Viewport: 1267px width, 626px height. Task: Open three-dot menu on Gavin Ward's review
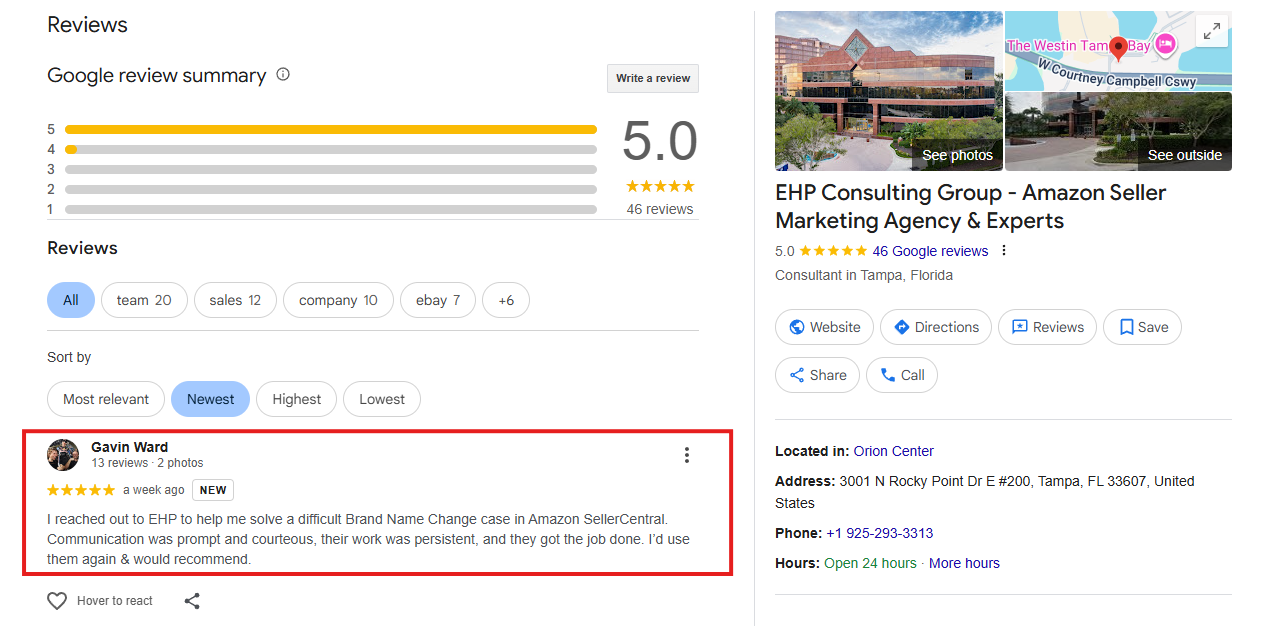click(686, 455)
